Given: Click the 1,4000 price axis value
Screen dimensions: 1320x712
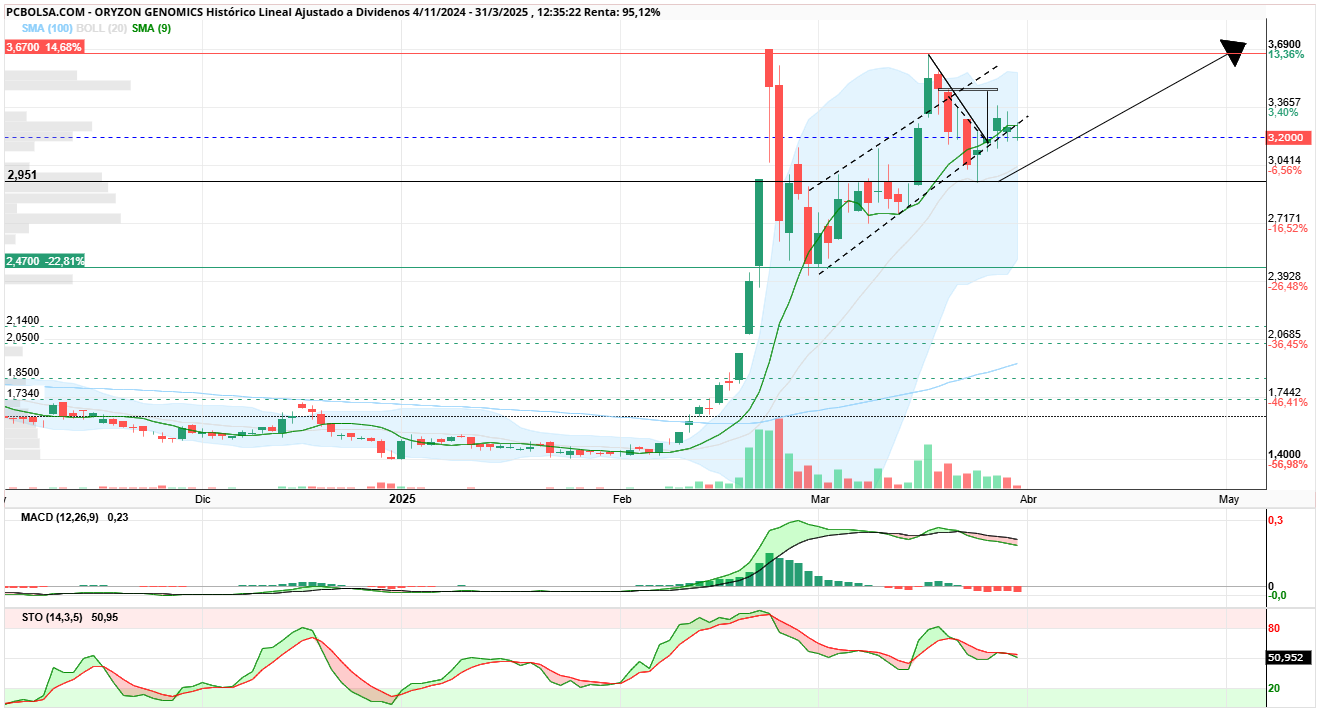Looking at the screenshot, I should [x=1286, y=453].
